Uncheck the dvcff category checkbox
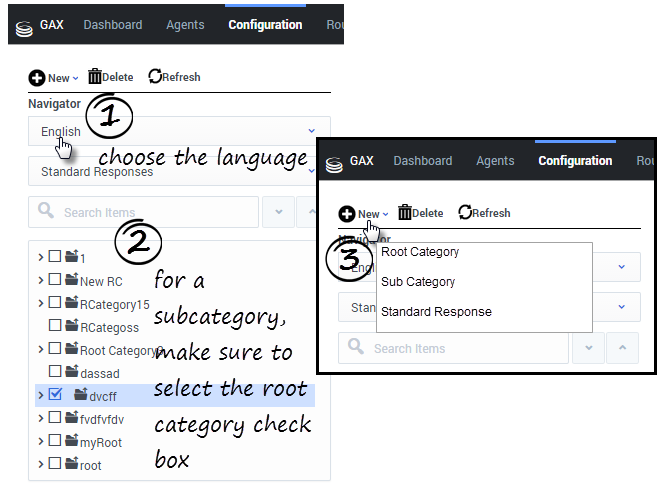This screenshot has height=483, width=659. pos(55,395)
